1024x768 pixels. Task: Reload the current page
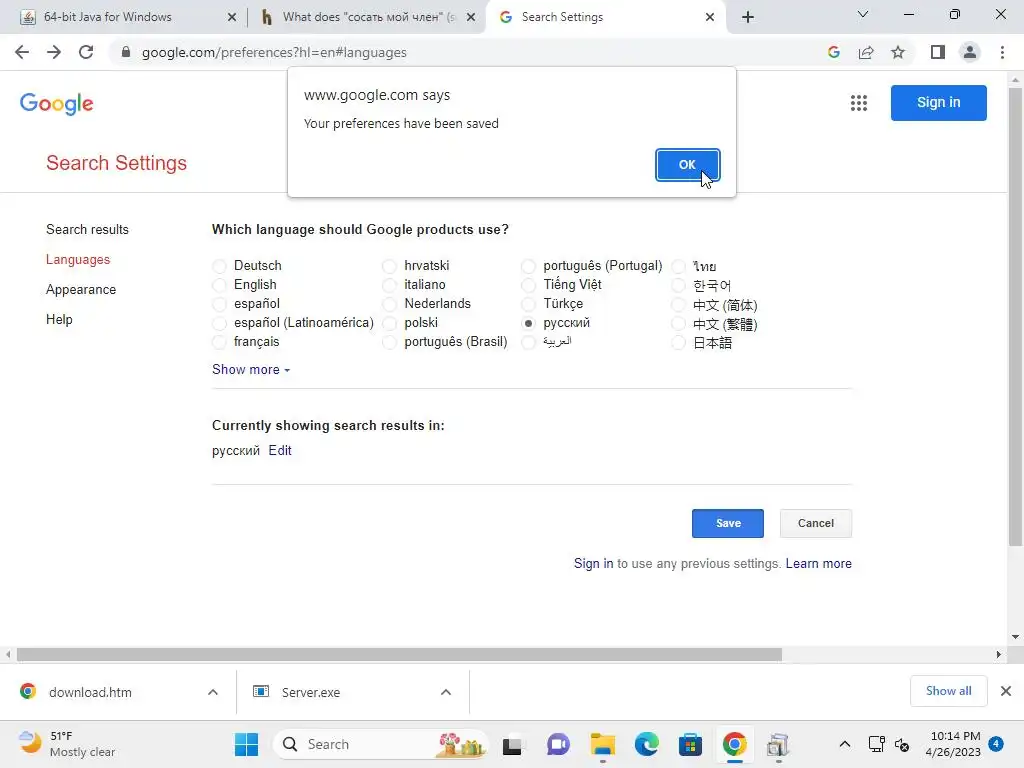pyautogui.click(x=86, y=52)
